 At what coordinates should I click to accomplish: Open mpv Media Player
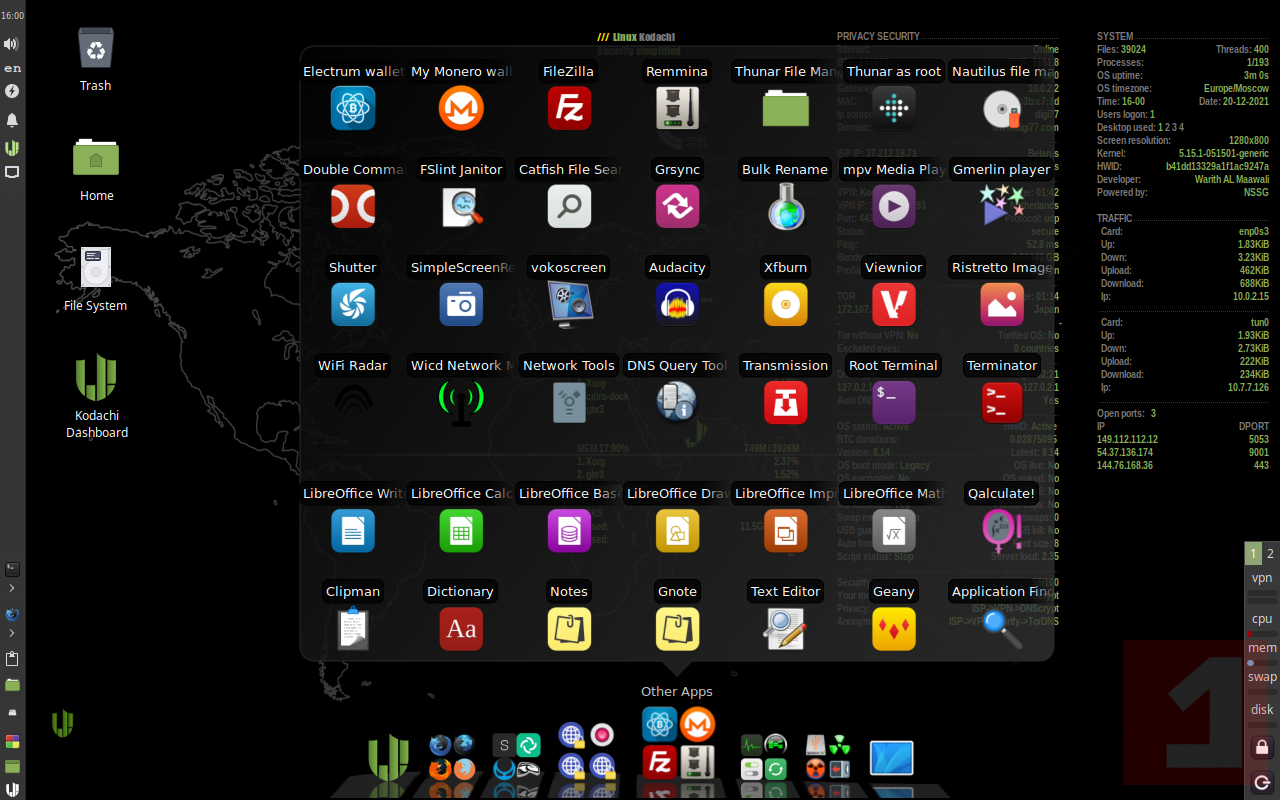(894, 206)
